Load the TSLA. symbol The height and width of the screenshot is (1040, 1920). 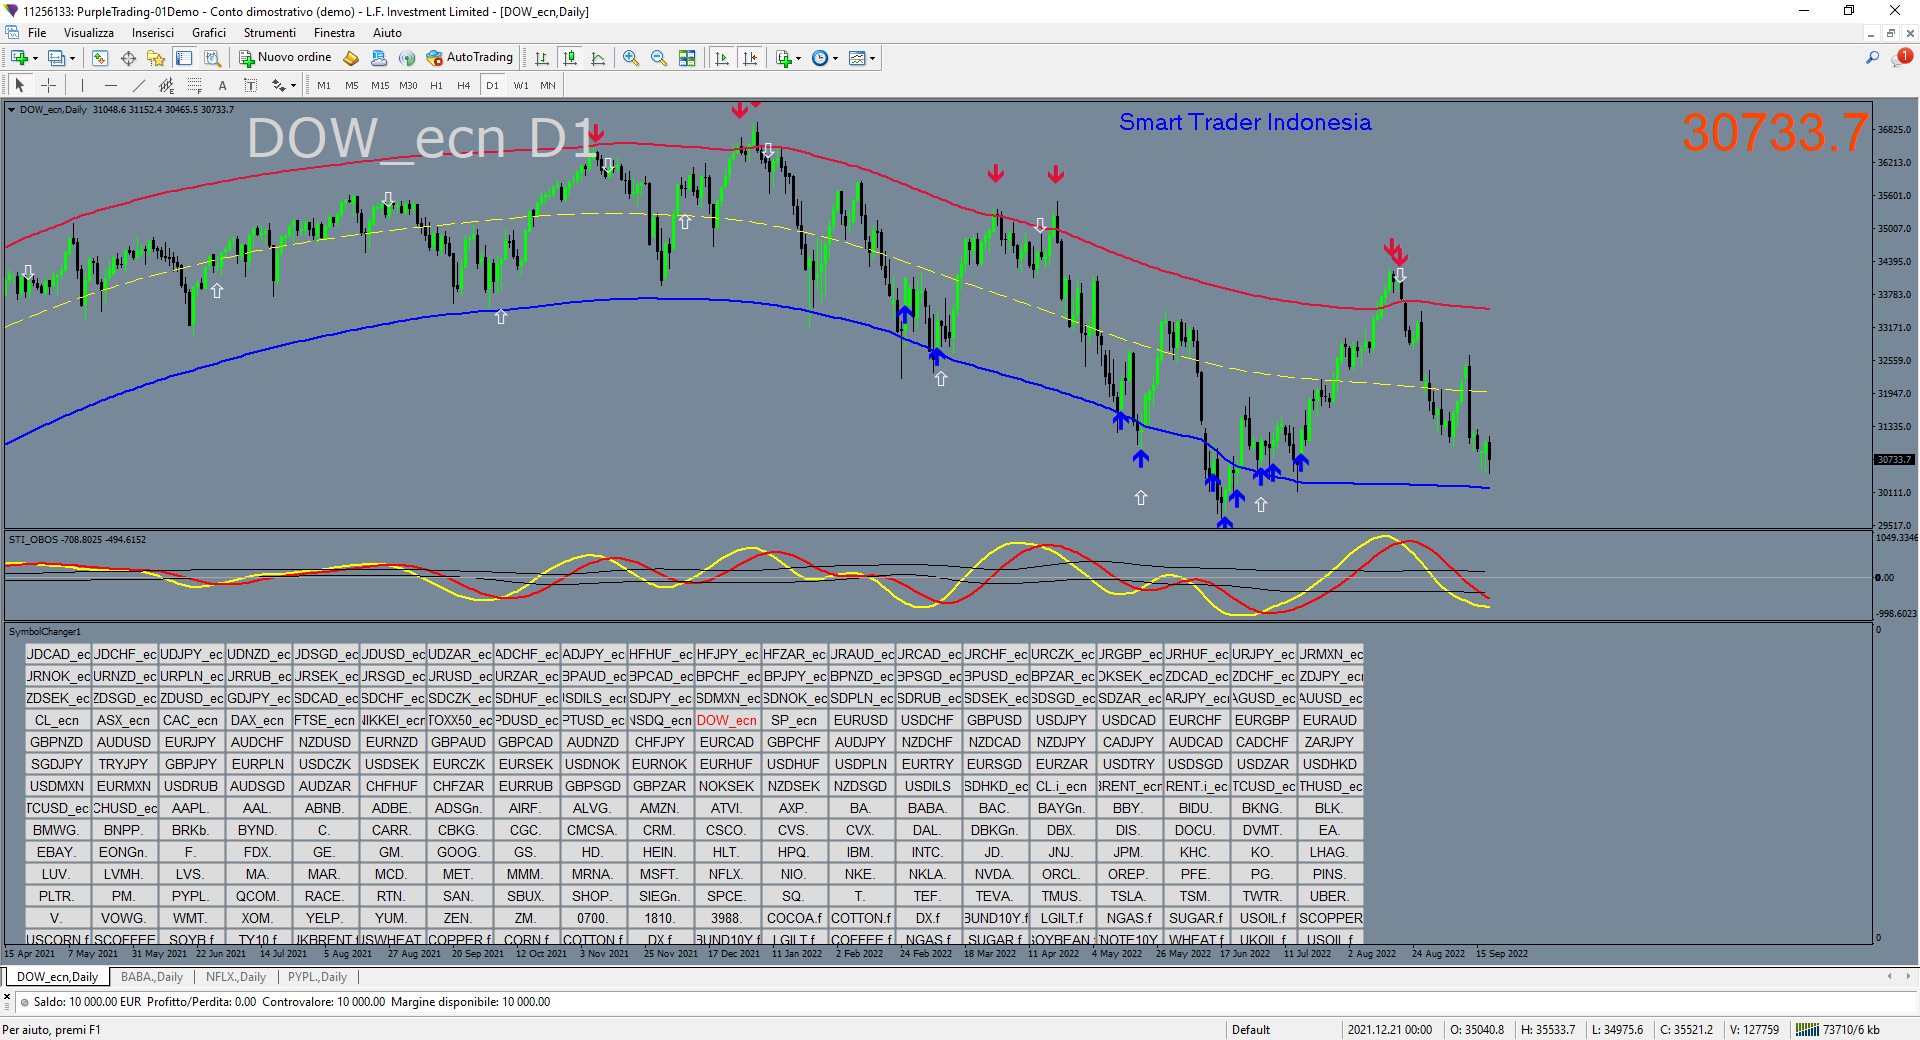pos(1128,896)
